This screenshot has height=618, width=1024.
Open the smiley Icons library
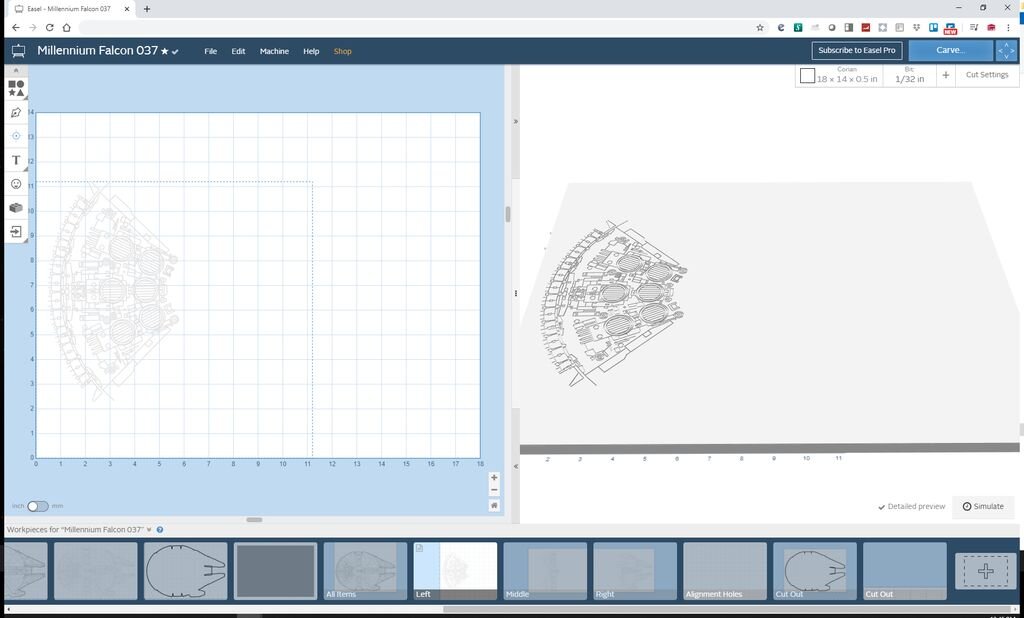coord(16,184)
